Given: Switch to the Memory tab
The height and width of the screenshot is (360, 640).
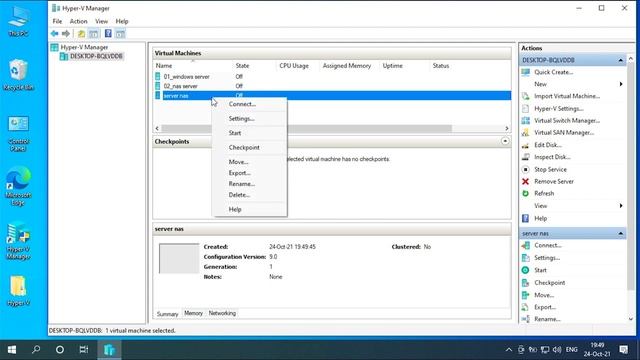Looking at the screenshot, I should (193, 313).
